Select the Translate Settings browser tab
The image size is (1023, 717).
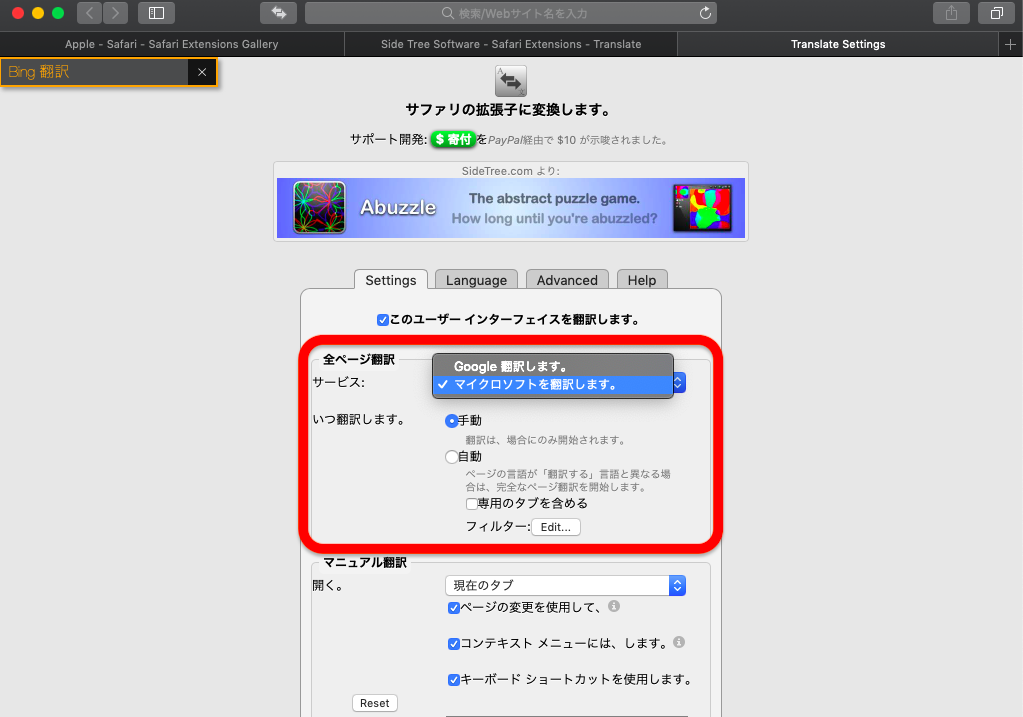coord(838,44)
